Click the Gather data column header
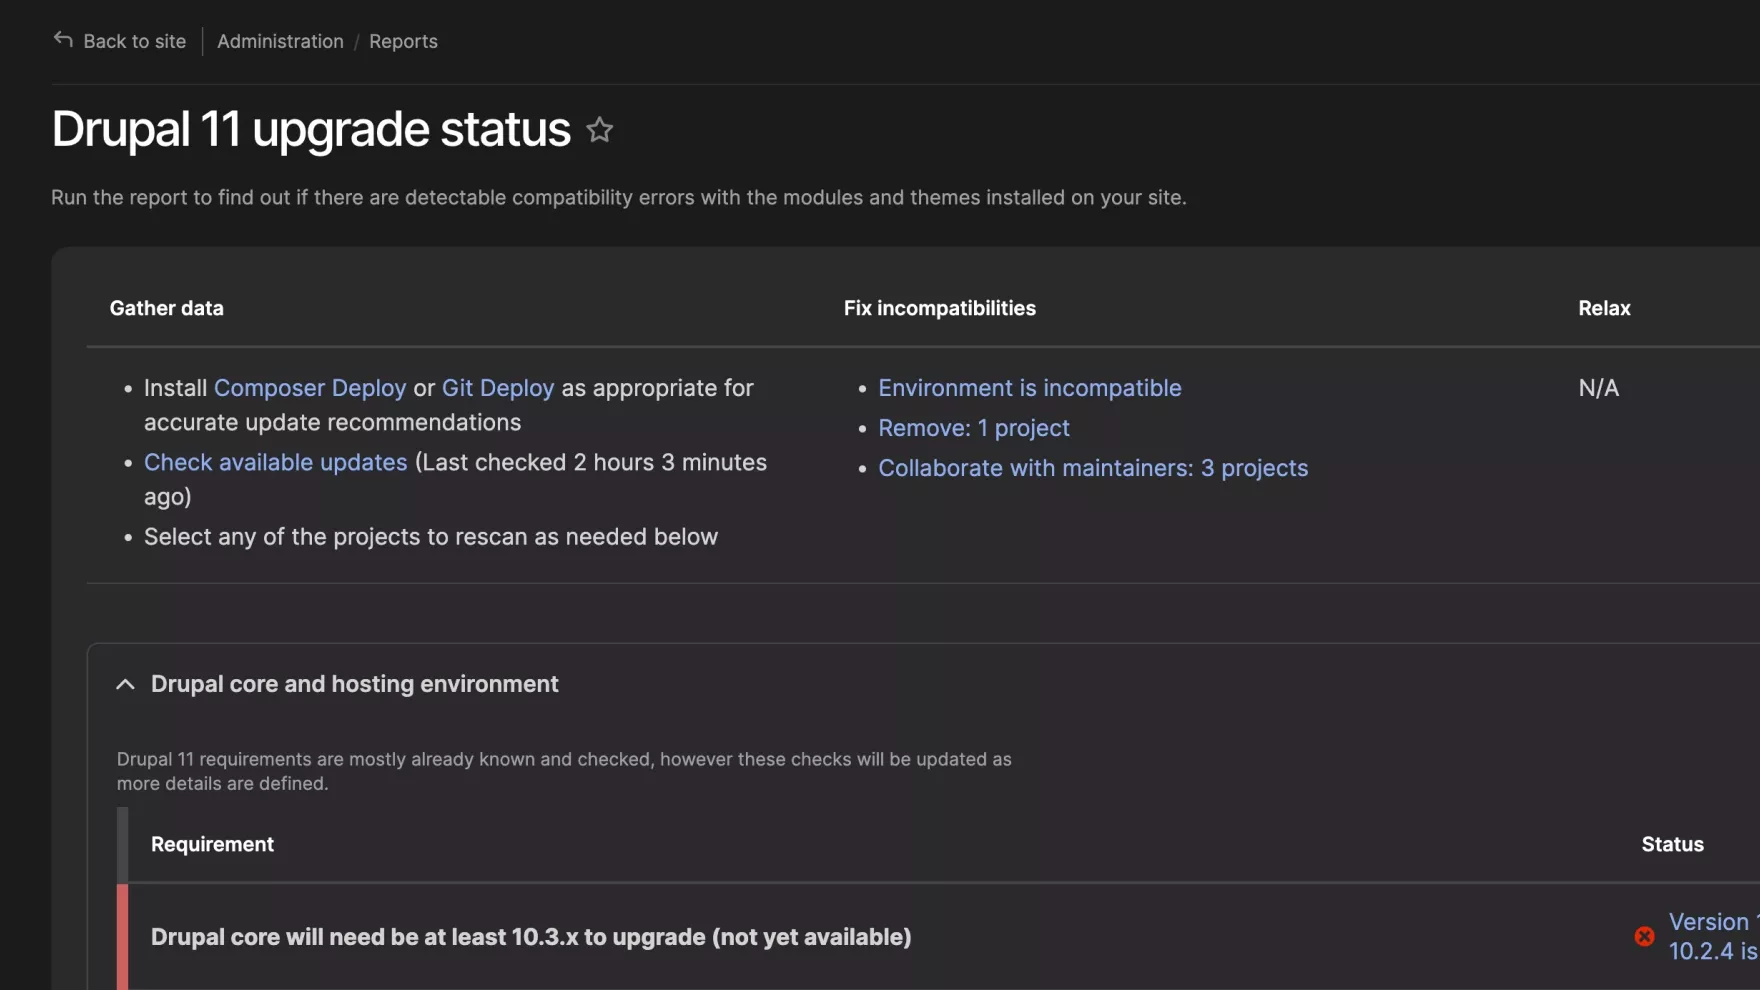 [167, 308]
